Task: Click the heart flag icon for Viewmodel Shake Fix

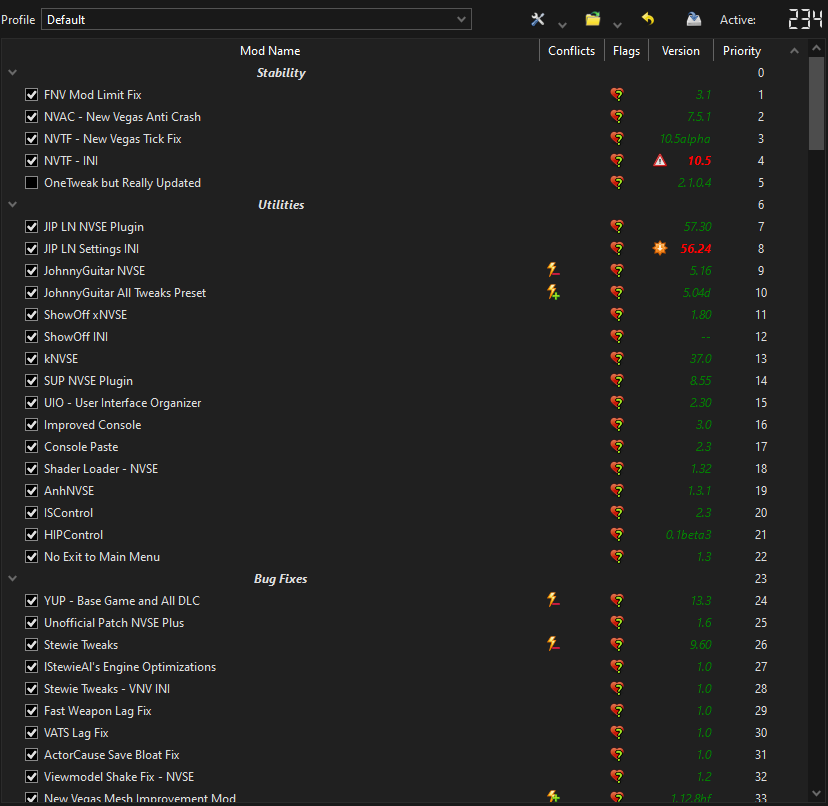Action: 617,776
